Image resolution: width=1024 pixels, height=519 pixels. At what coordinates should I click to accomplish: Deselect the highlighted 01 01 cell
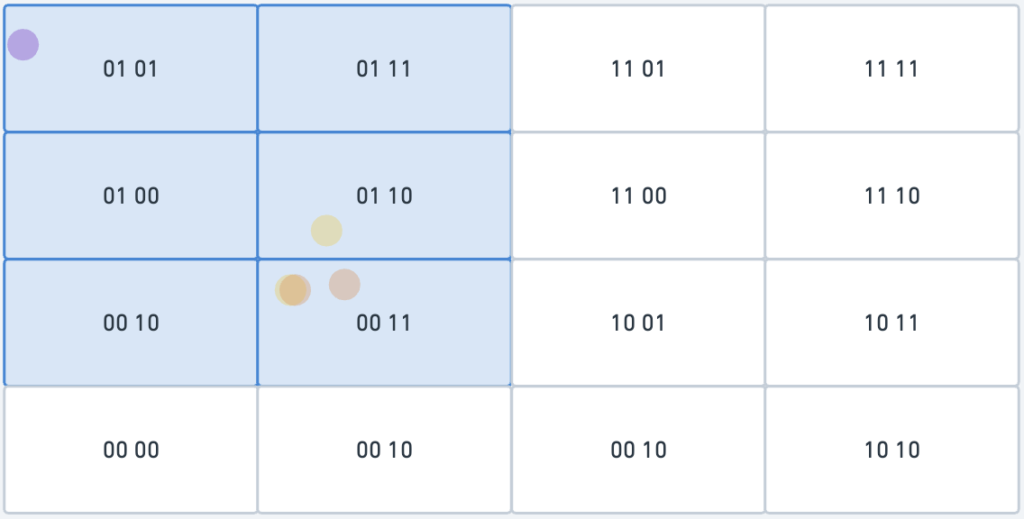pos(131,69)
